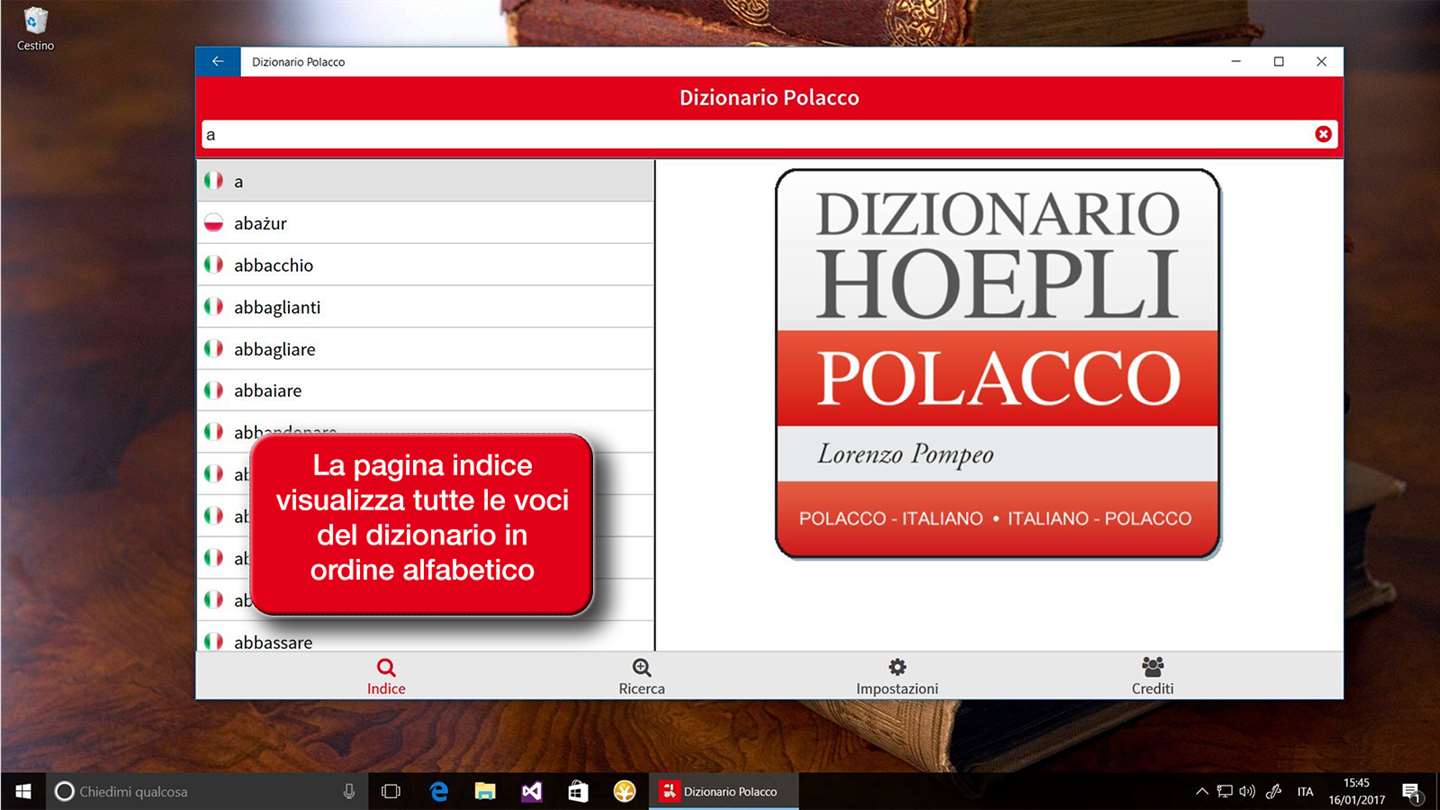
Task: Open the clock showing 15:45
Action: point(1357,791)
